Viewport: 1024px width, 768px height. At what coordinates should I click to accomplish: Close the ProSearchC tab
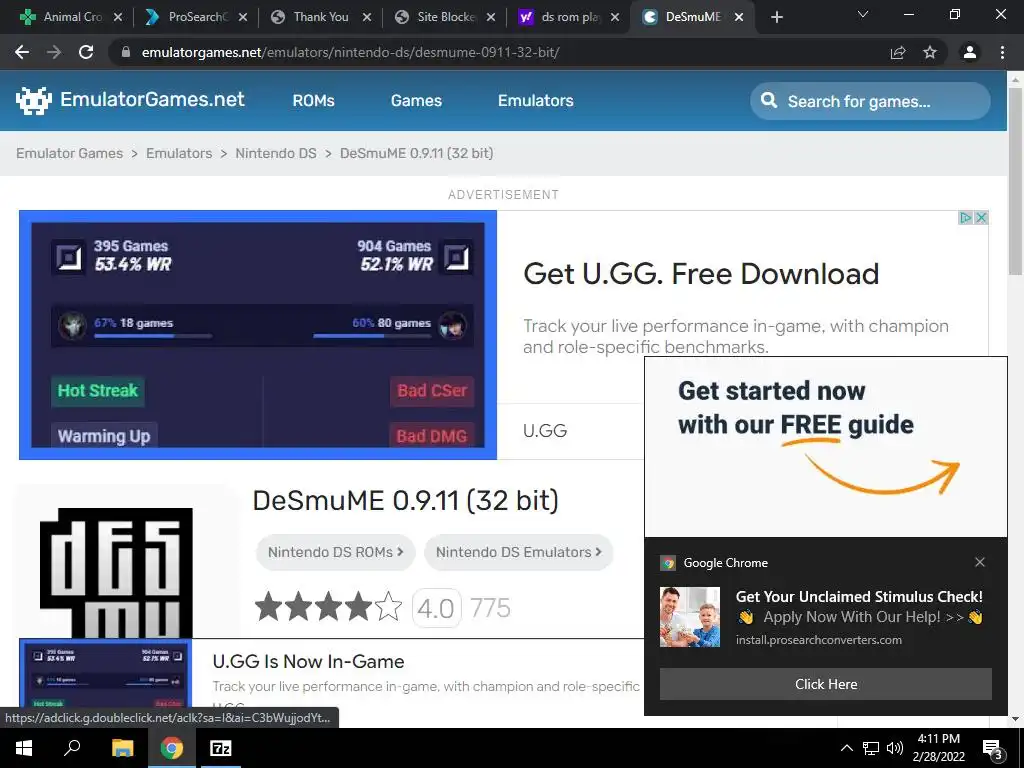tap(243, 17)
